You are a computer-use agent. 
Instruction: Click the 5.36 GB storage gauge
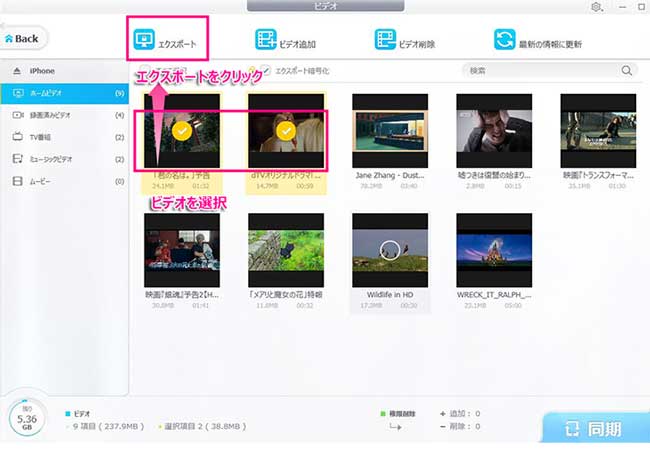(27, 419)
